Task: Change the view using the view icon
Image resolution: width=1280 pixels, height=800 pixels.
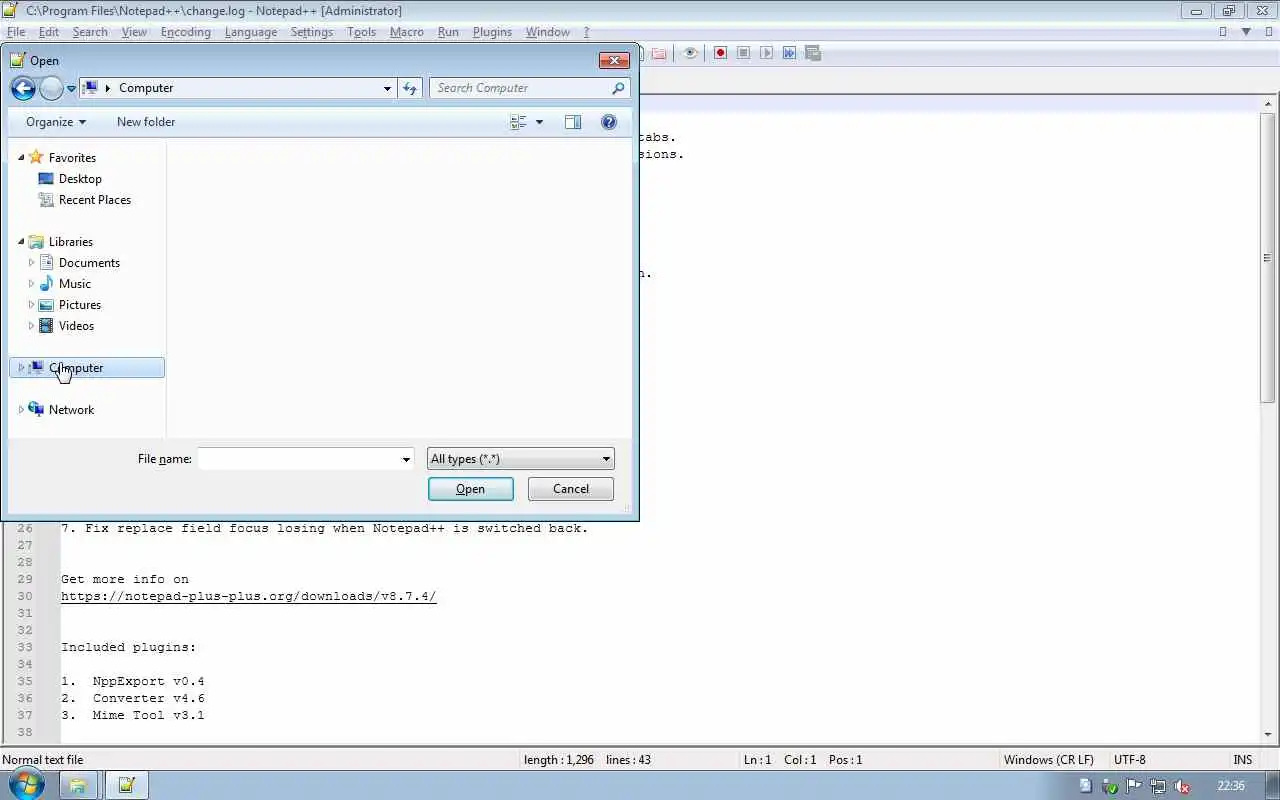Action: coord(518,122)
